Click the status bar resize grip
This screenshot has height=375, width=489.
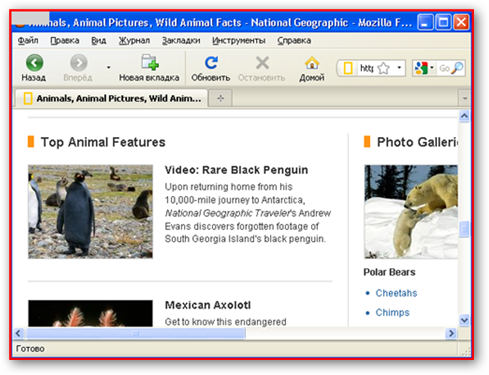click(465, 351)
